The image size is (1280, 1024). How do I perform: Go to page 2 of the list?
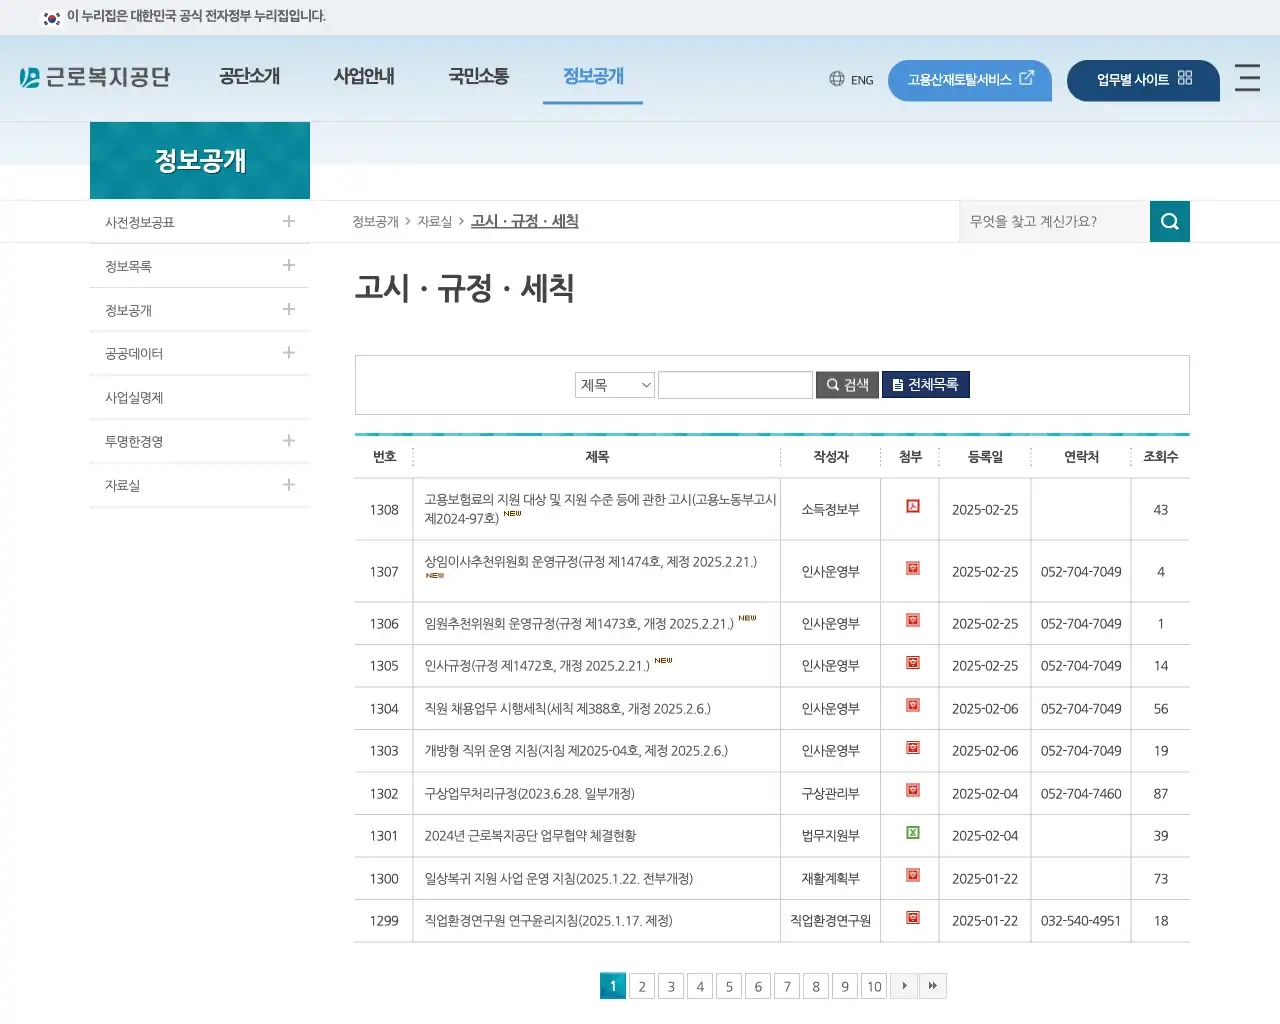641,985
